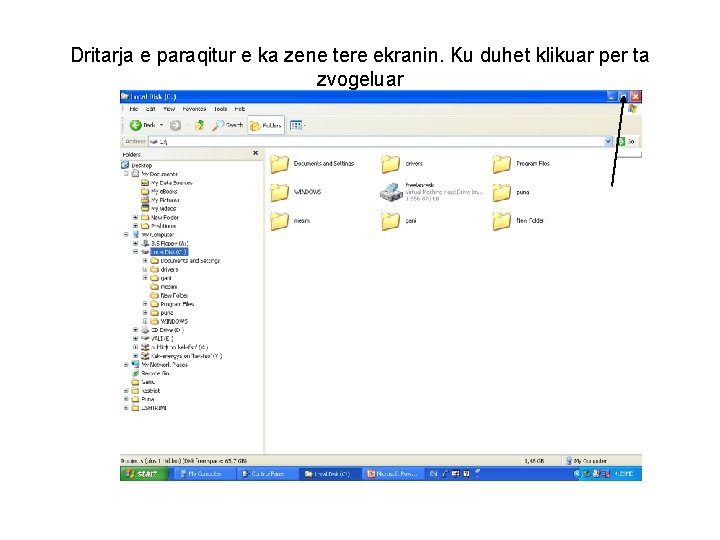Open the Help menu
720x540 pixels.
[240, 109]
